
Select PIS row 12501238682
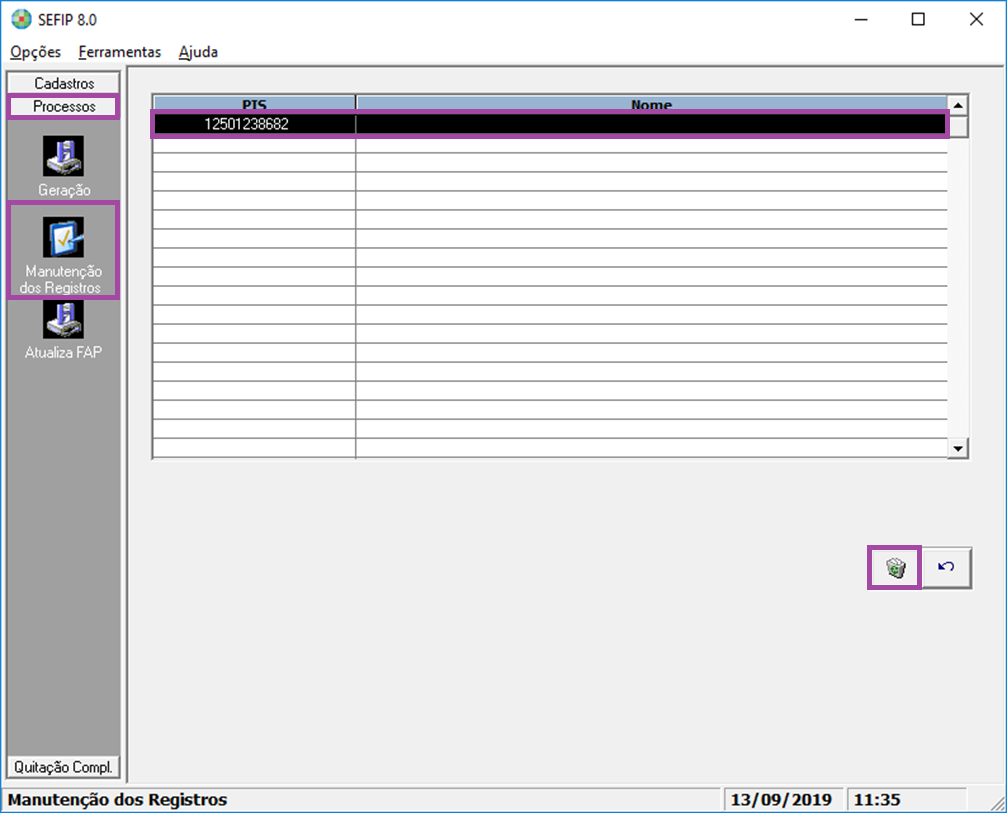point(550,124)
